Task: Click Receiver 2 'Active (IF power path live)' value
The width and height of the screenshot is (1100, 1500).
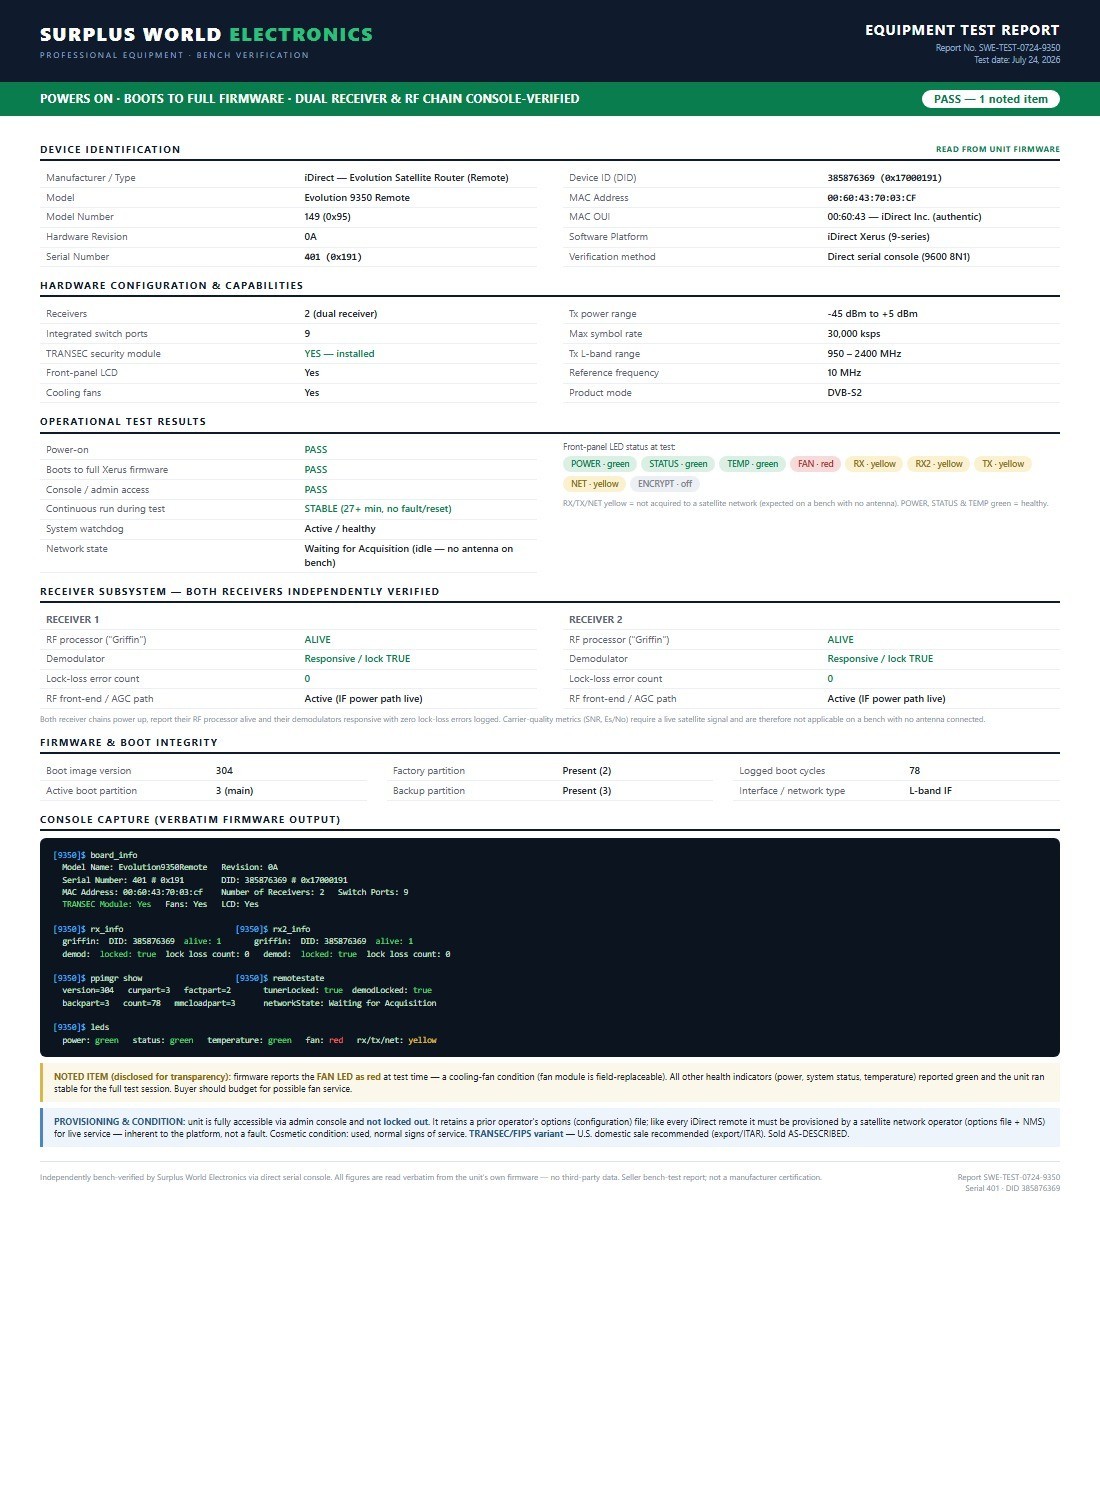Action: (x=886, y=699)
